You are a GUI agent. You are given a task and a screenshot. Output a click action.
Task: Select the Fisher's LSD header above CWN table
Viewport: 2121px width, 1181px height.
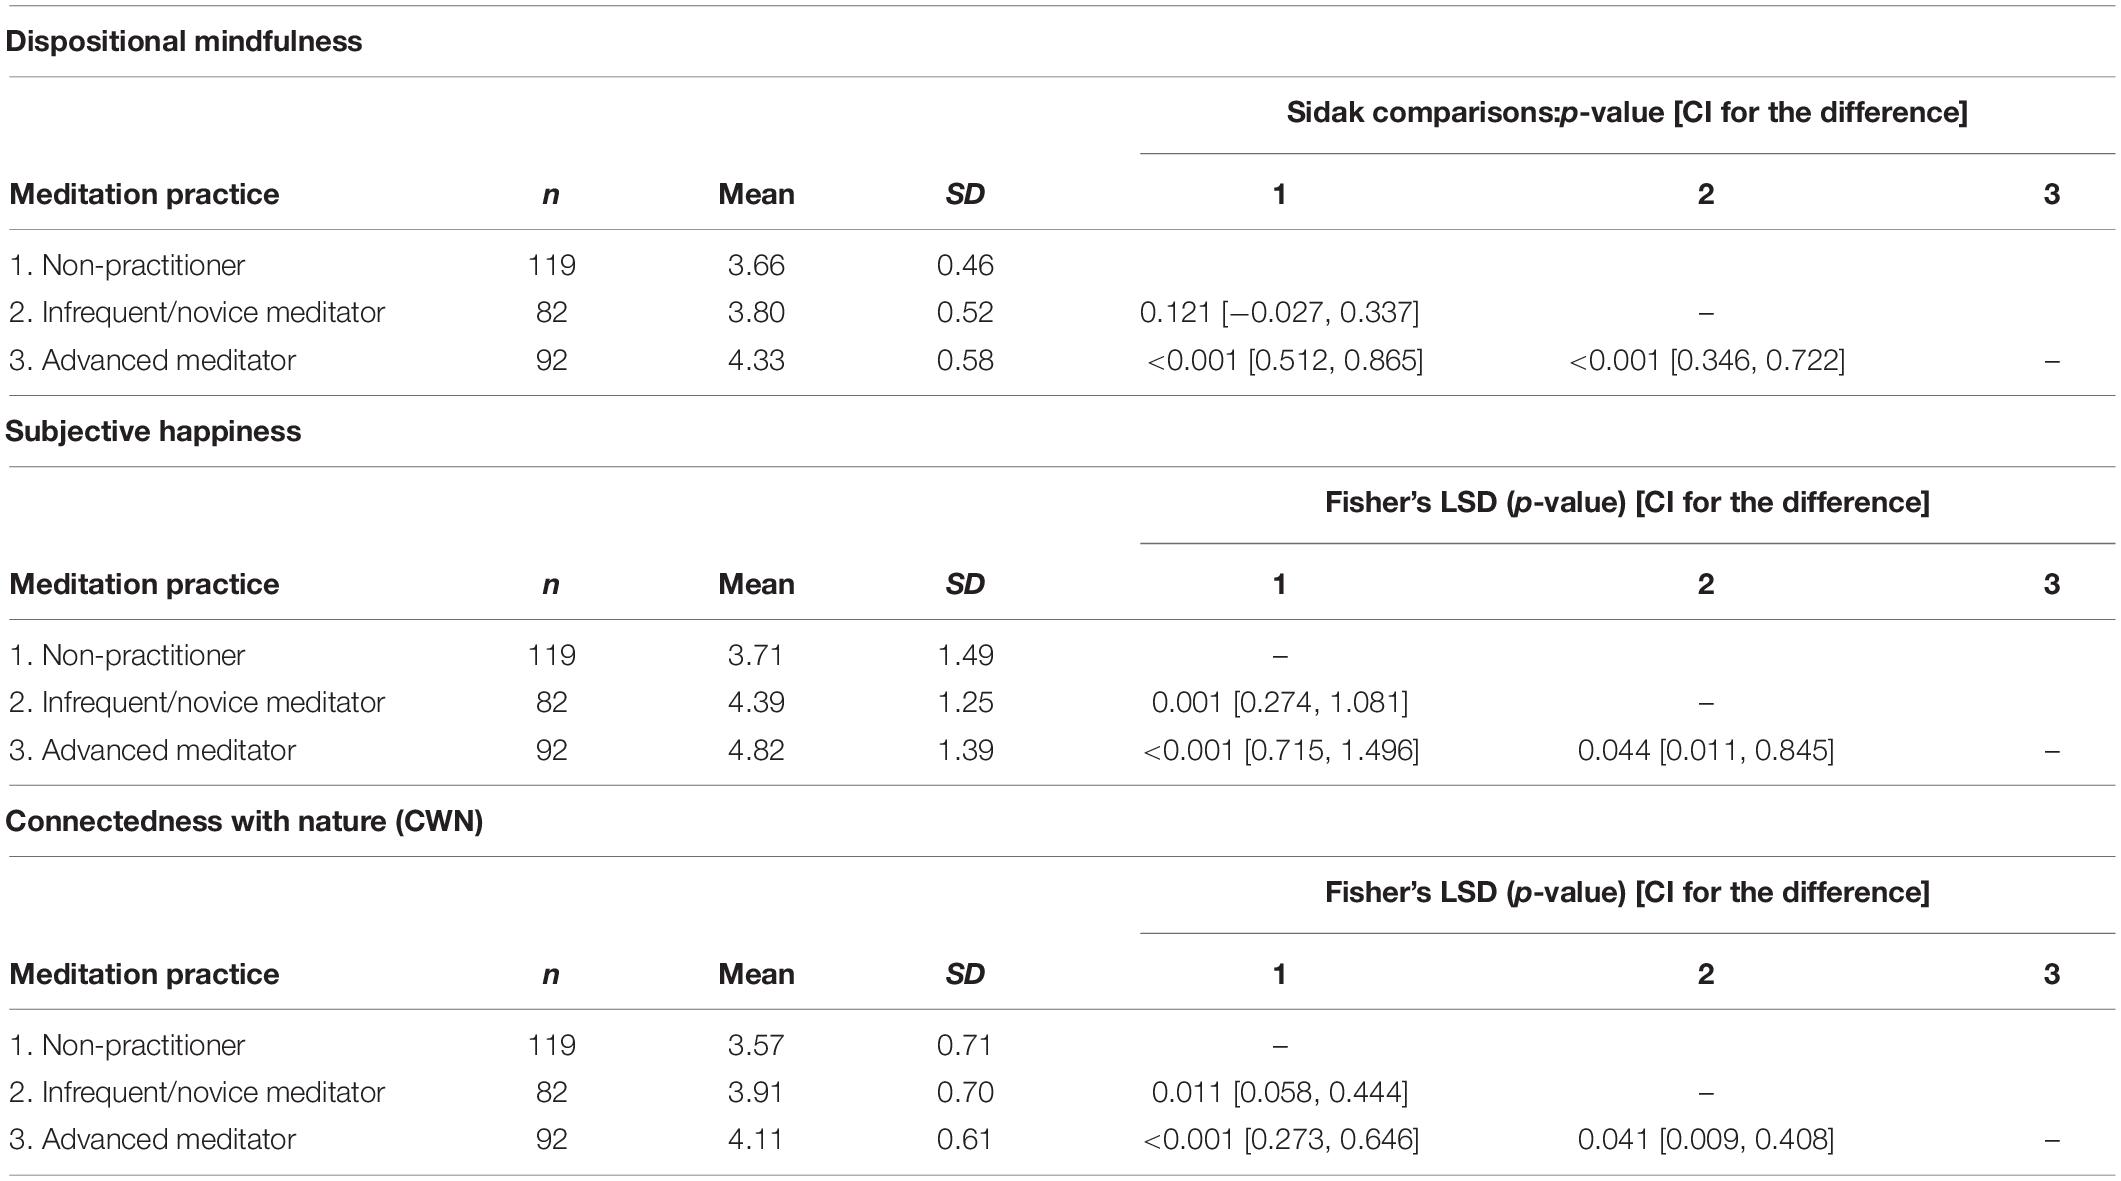[1627, 892]
